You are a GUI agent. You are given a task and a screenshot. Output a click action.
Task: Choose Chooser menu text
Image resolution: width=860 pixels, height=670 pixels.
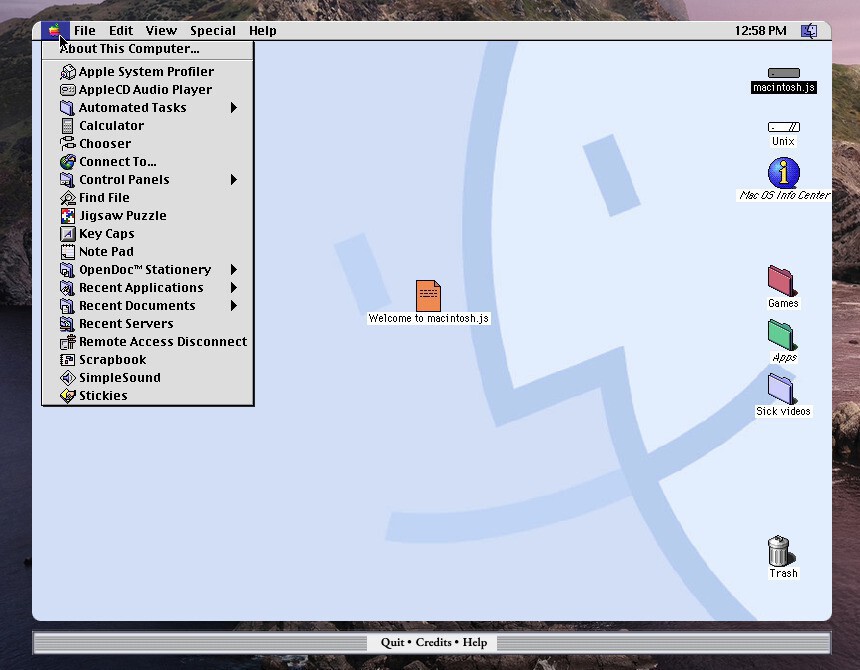coord(105,144)
